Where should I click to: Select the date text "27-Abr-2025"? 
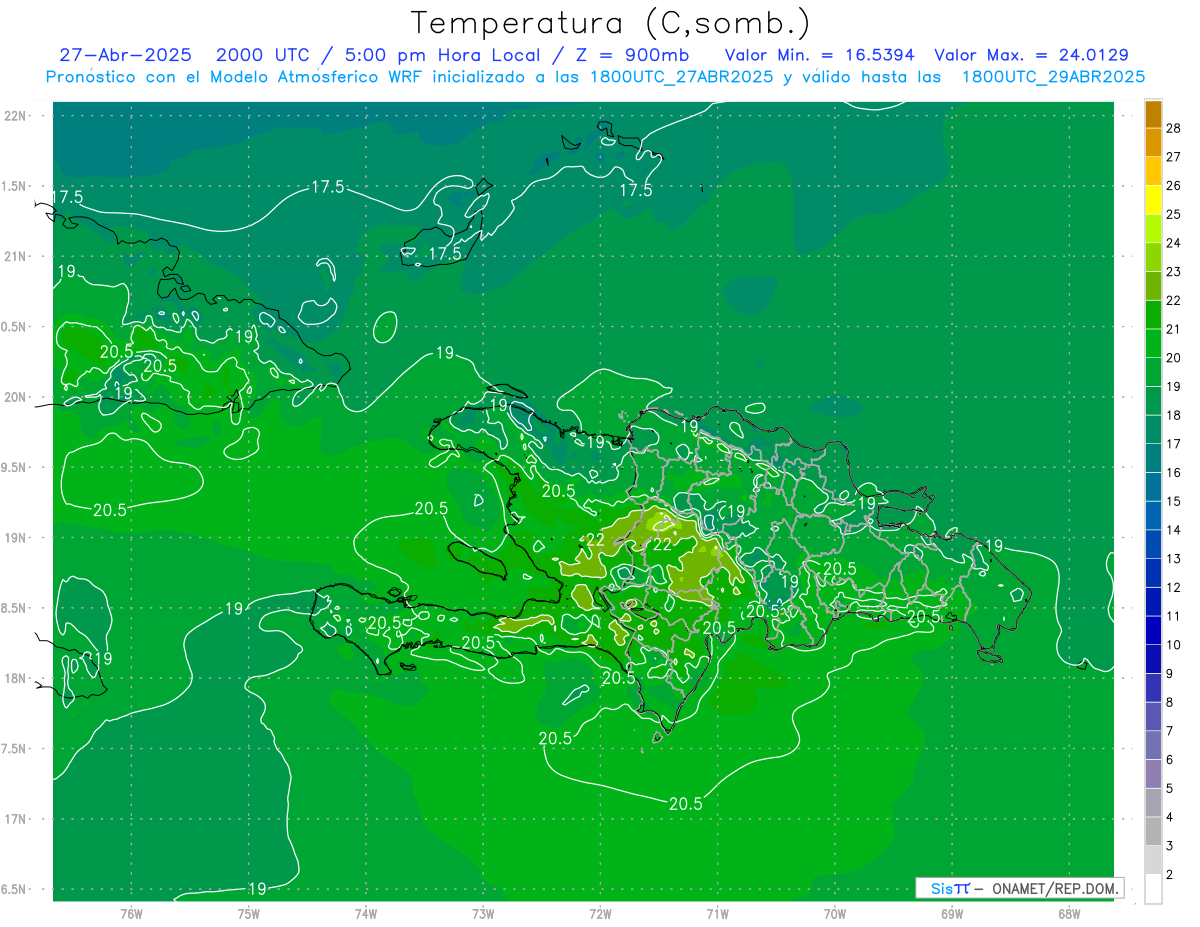click(x=125, y=55)
